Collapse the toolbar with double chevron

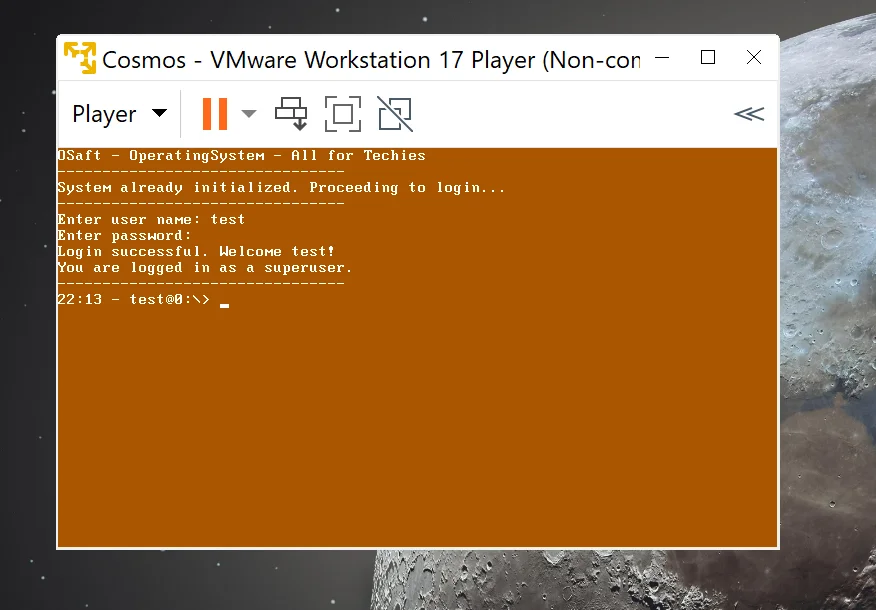pos(749,114)
